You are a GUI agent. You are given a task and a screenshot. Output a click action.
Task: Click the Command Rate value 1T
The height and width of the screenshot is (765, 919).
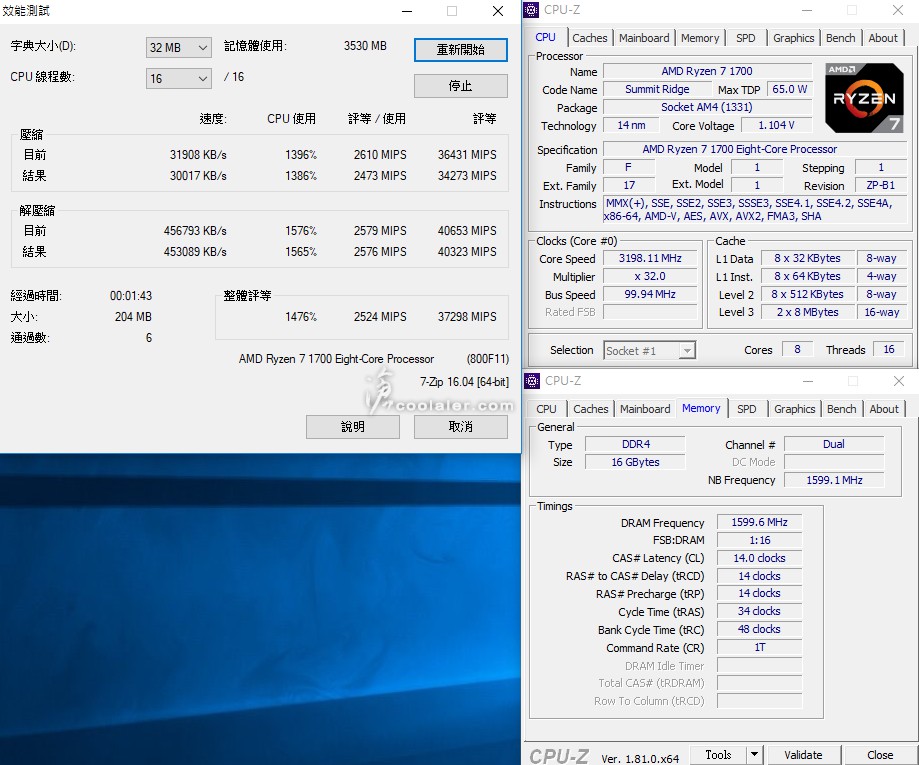pyautogui.click(x=759, y=647)
